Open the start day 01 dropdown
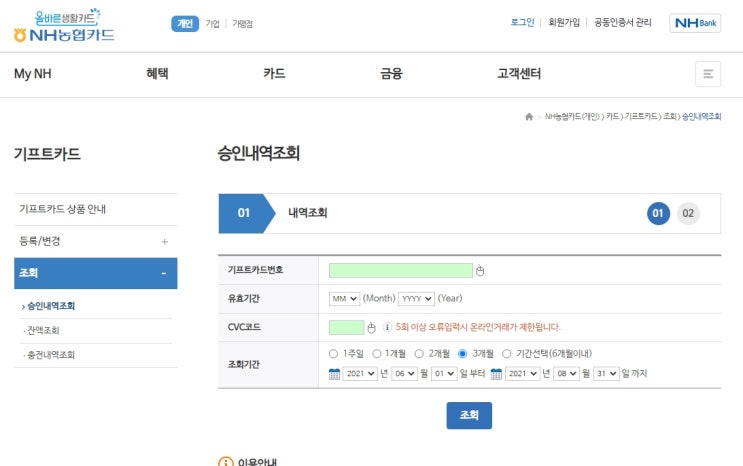The image size is (743, 466). (x=444, y=374)
